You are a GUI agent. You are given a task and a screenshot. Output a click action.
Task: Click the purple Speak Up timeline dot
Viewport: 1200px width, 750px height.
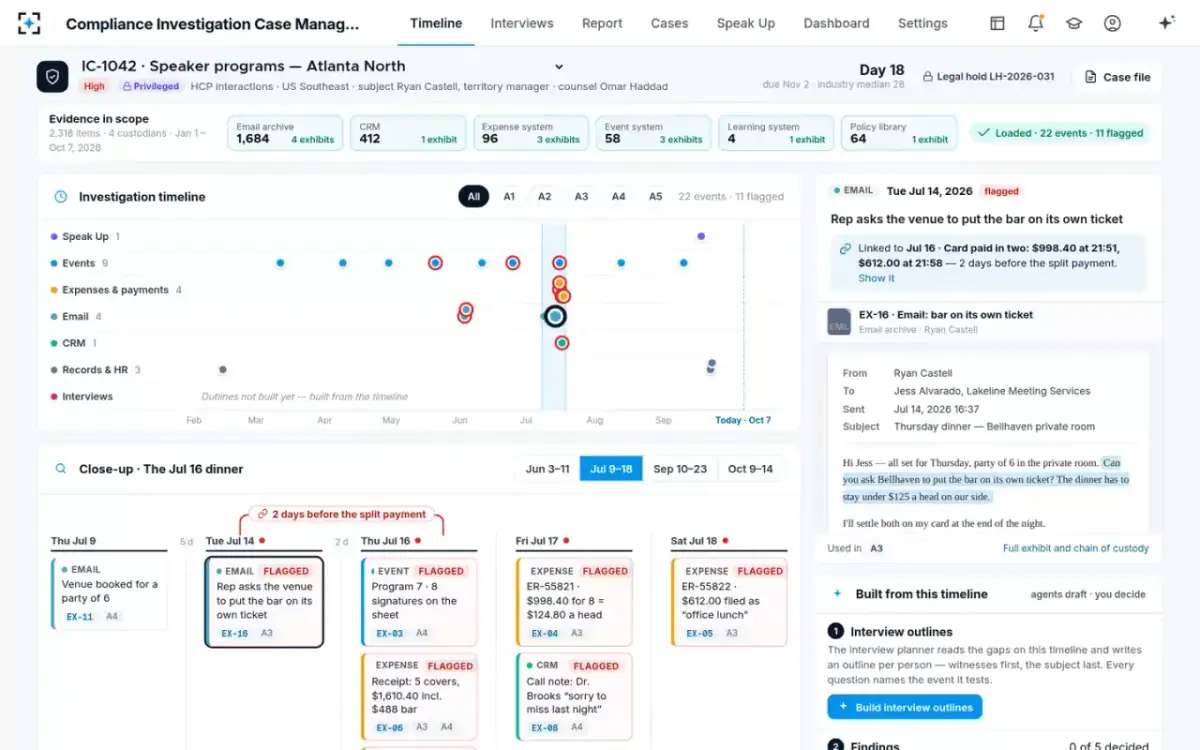click(701, 237)
